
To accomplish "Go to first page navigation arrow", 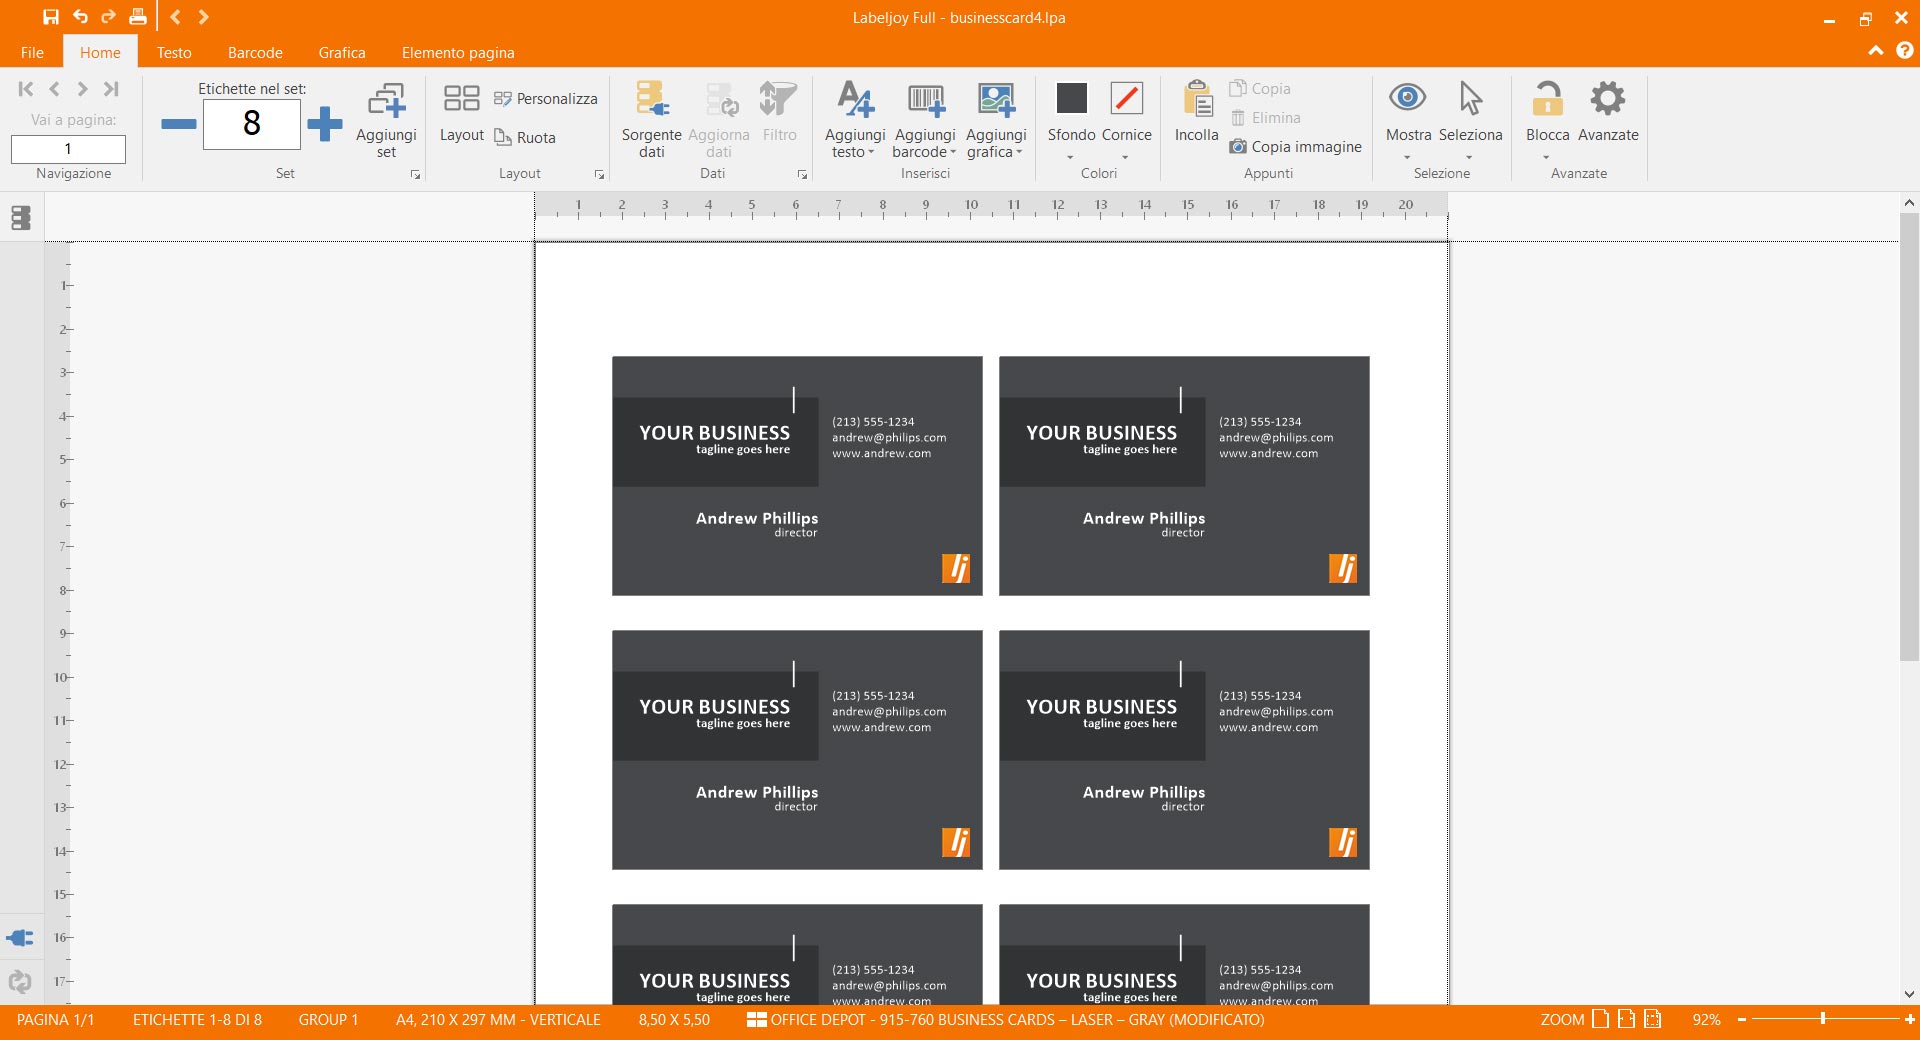I will [26, 89].
